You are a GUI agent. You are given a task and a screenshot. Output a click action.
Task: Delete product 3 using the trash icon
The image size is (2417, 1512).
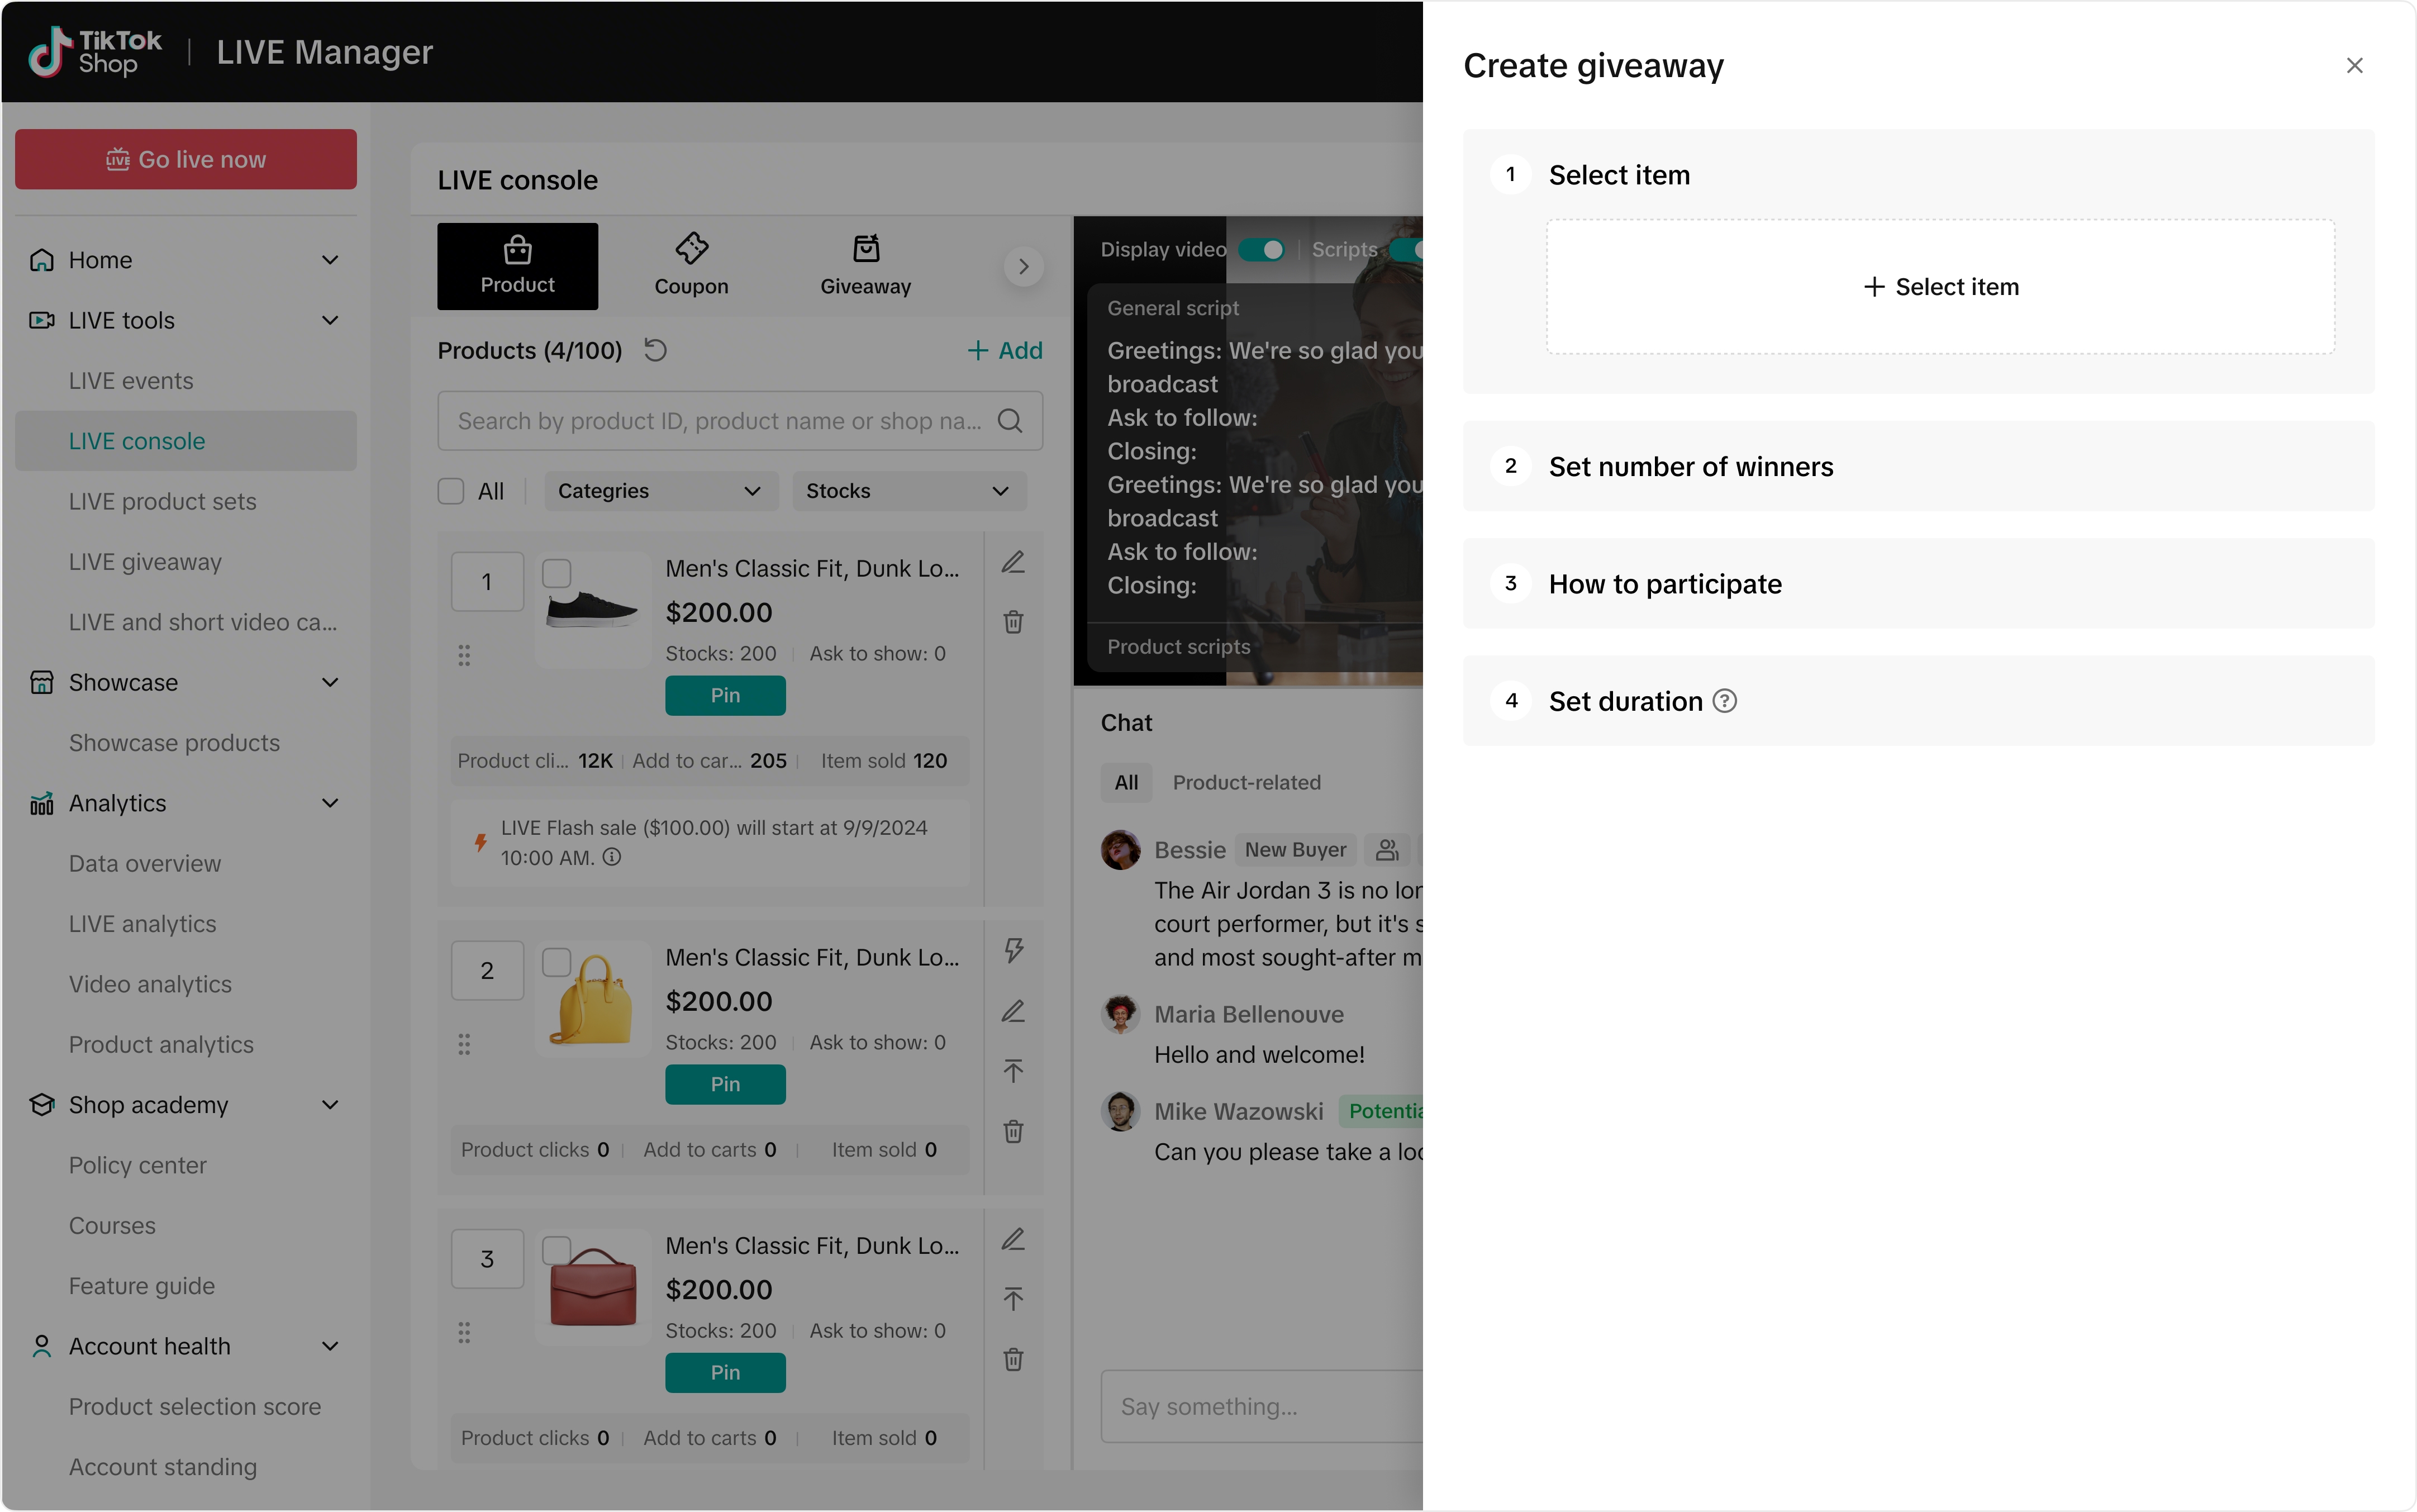(1013, 1359)
